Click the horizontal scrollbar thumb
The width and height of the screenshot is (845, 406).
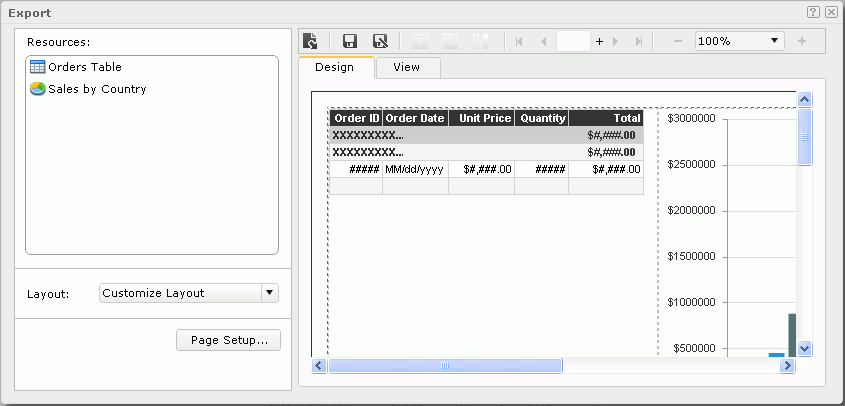click(445, 366)
